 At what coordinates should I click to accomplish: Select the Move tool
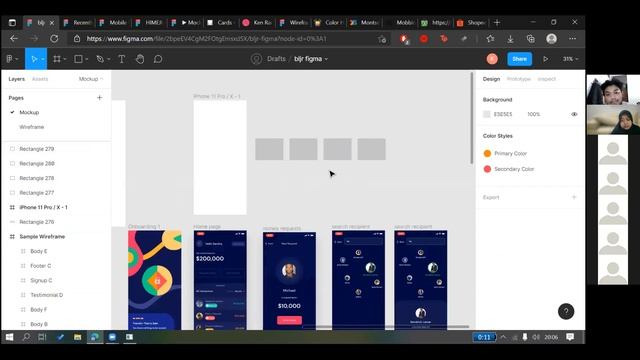pyautogui.click(x=34, y=59)
